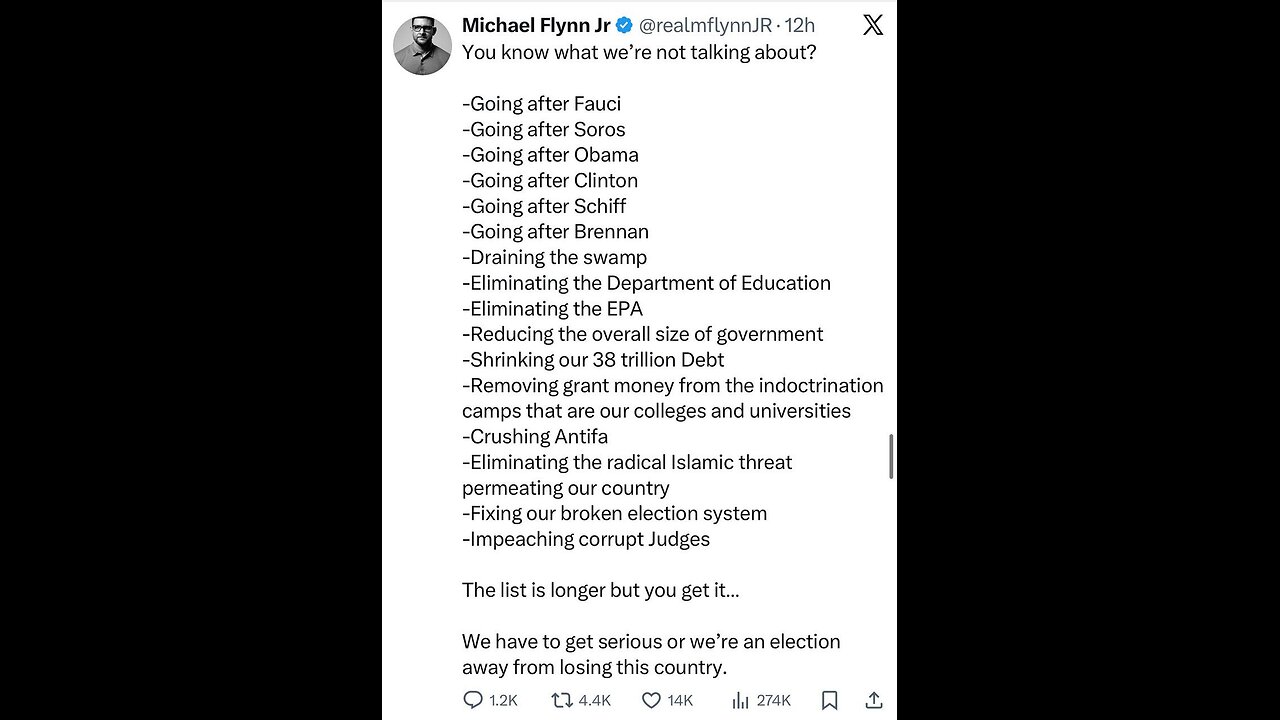Screen dimensions: 1280x720
Task: Open Michael Flynn Jr's profile picture
Action: 423,45
